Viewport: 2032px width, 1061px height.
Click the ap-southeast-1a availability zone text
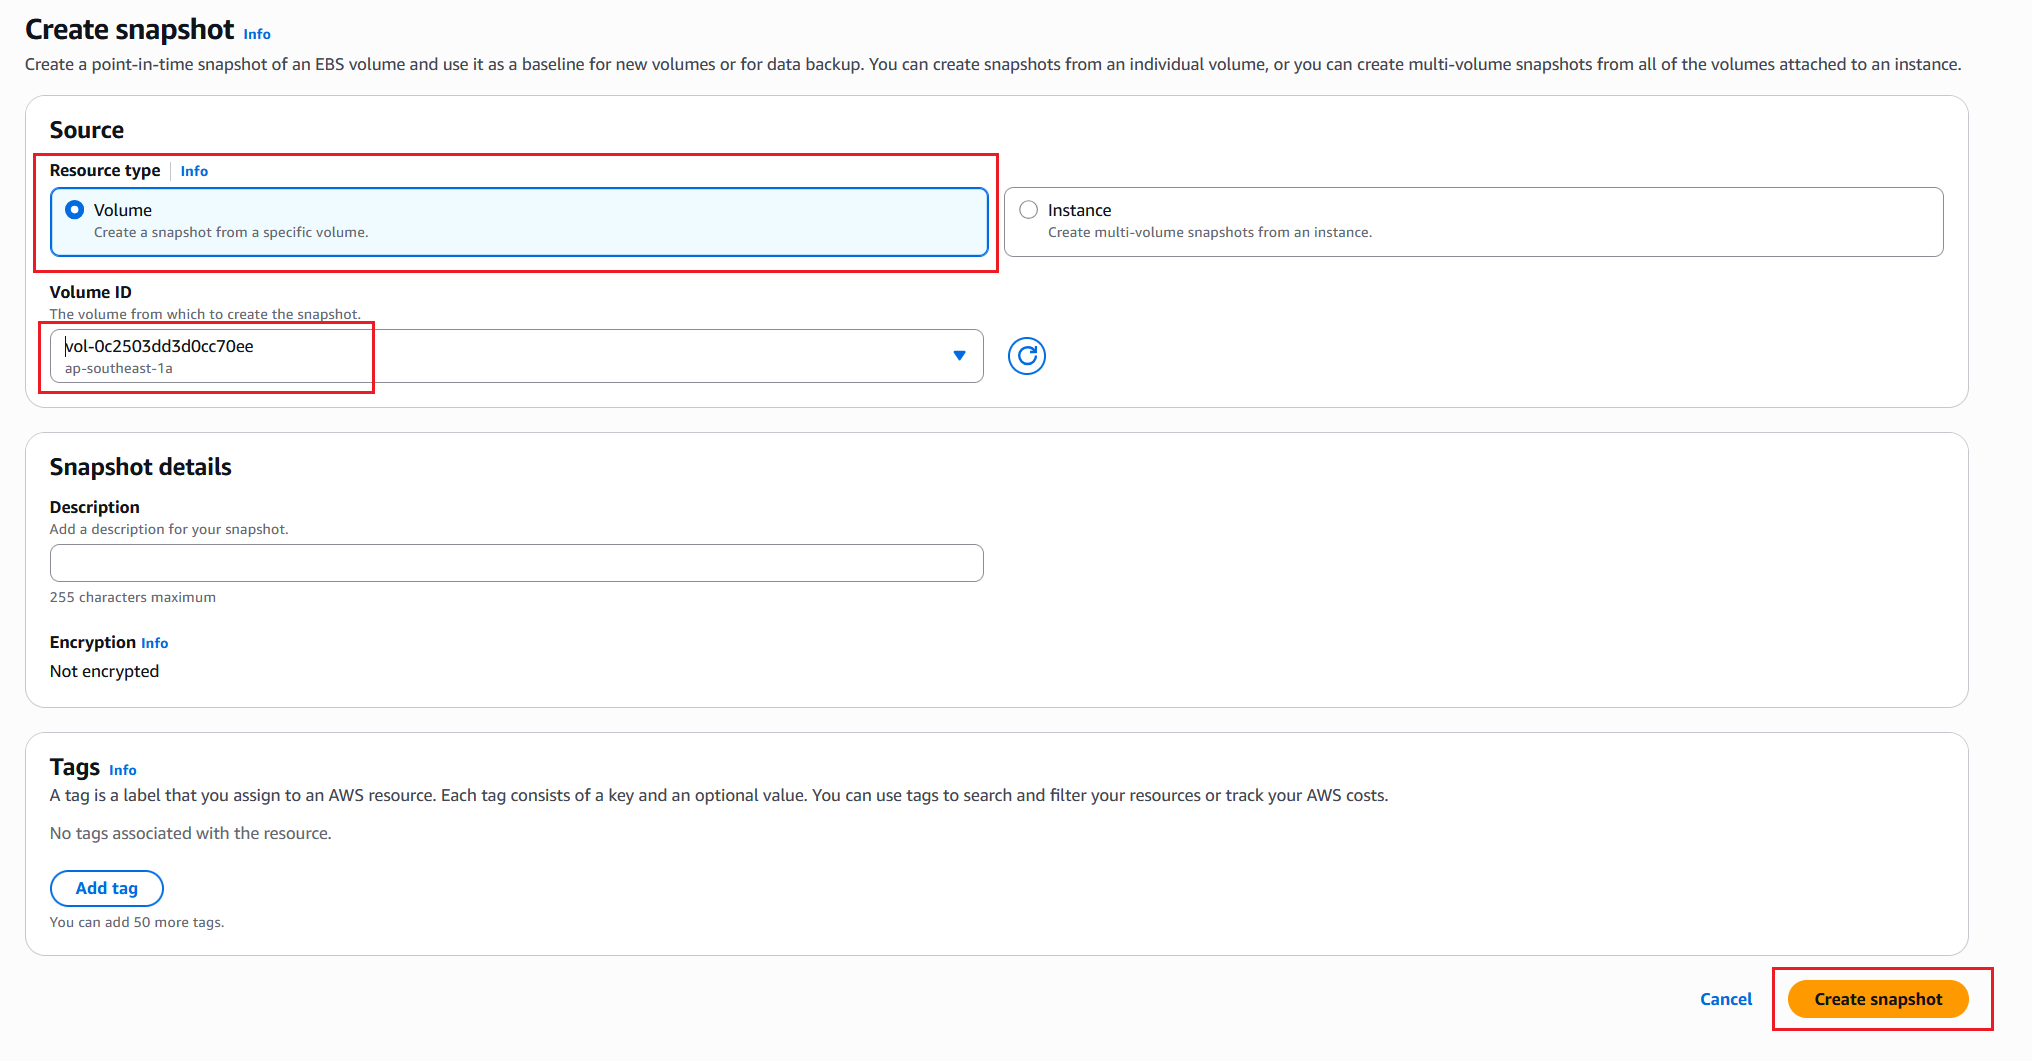click(x=118, y=368)
